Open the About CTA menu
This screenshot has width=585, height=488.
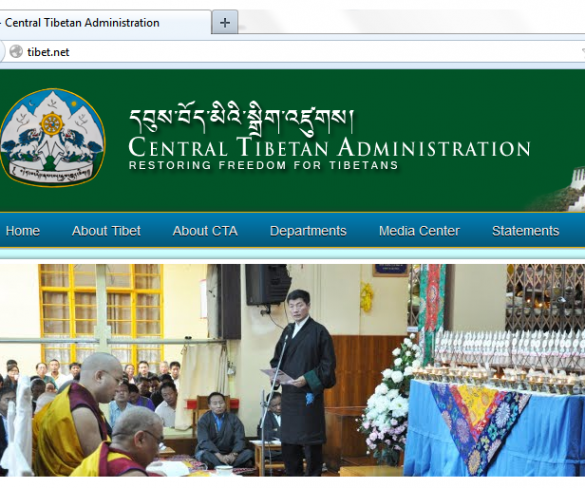[205, 231]
